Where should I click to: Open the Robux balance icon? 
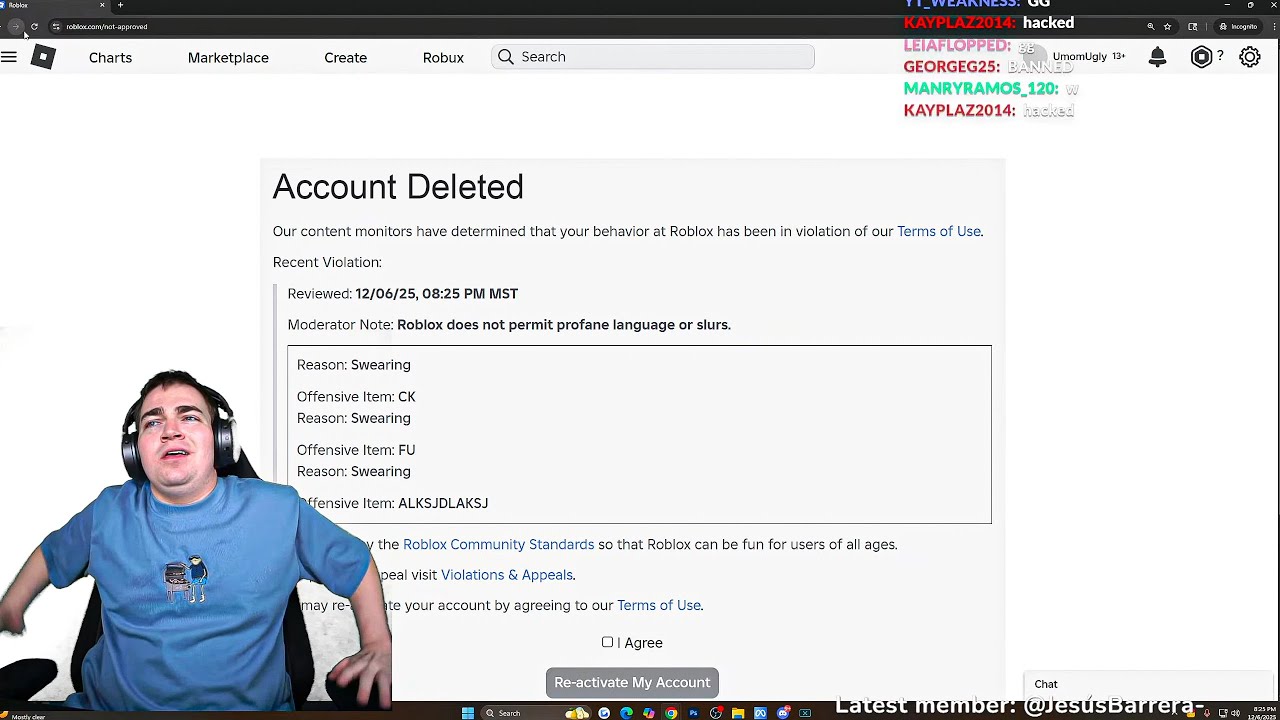[x=1201, y=57]
